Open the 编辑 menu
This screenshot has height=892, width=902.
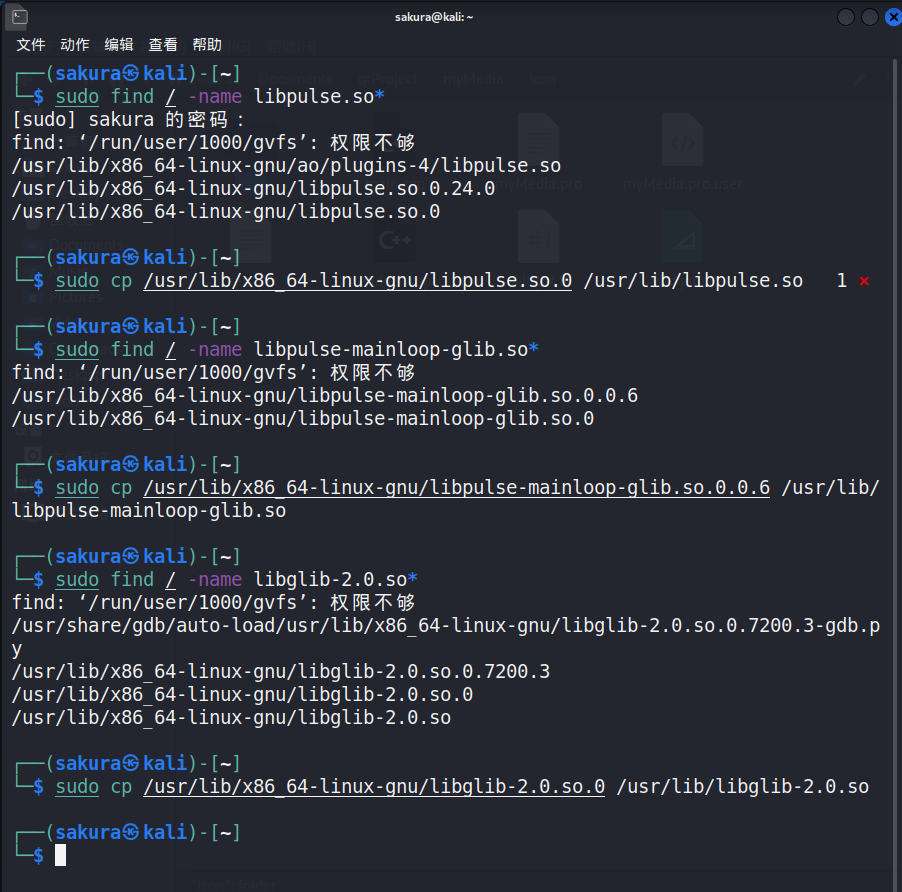tap(119, 45)
